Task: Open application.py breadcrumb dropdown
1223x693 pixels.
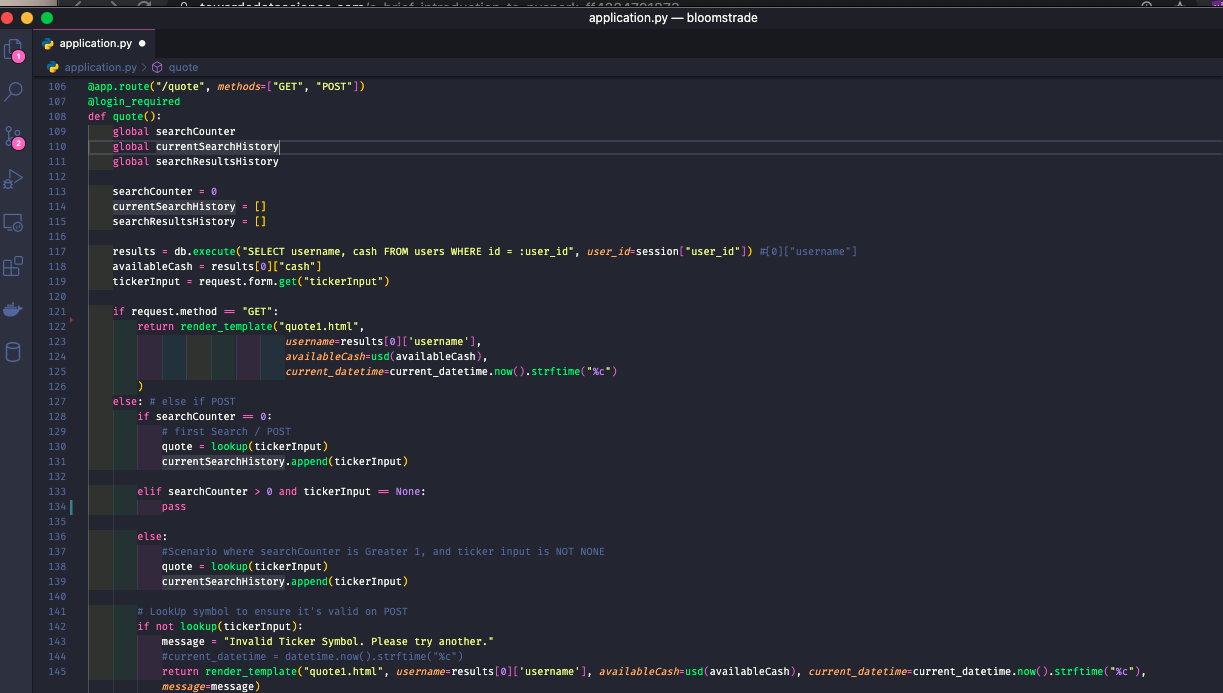Action: pos(100,68)
